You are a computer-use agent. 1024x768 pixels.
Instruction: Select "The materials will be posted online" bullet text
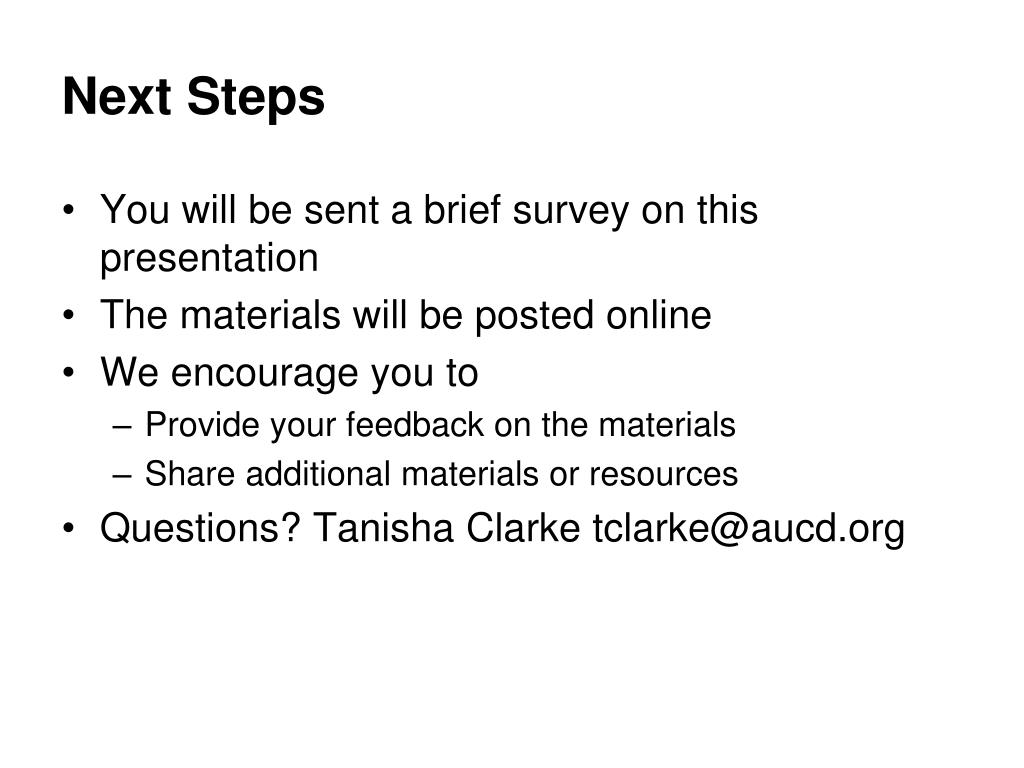click(406, 315)
